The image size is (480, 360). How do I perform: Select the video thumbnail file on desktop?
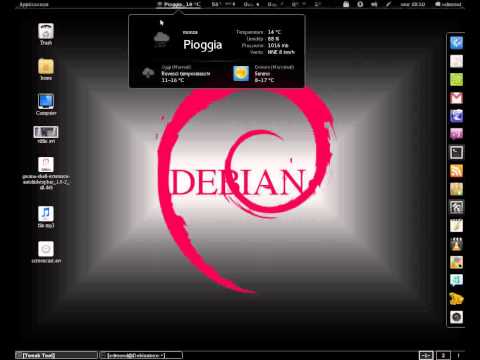(46, 135)
